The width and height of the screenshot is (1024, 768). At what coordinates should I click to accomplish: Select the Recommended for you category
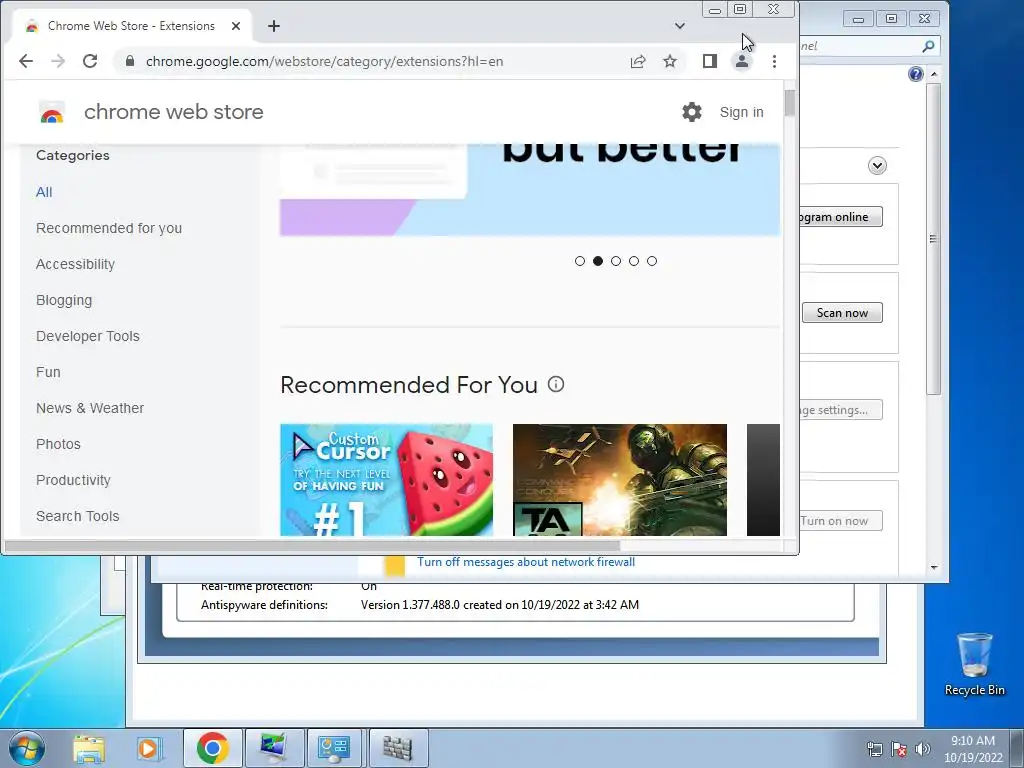click(x=109, y=228)
